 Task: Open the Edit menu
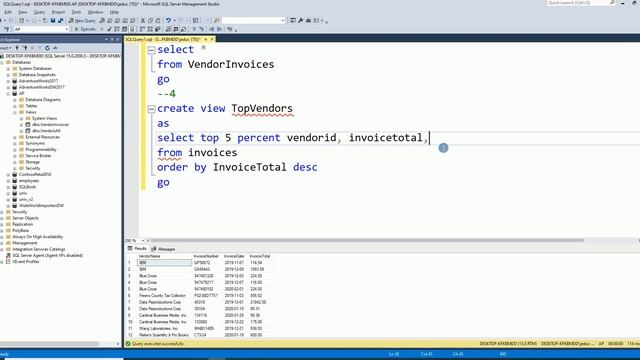click(8, 12)
